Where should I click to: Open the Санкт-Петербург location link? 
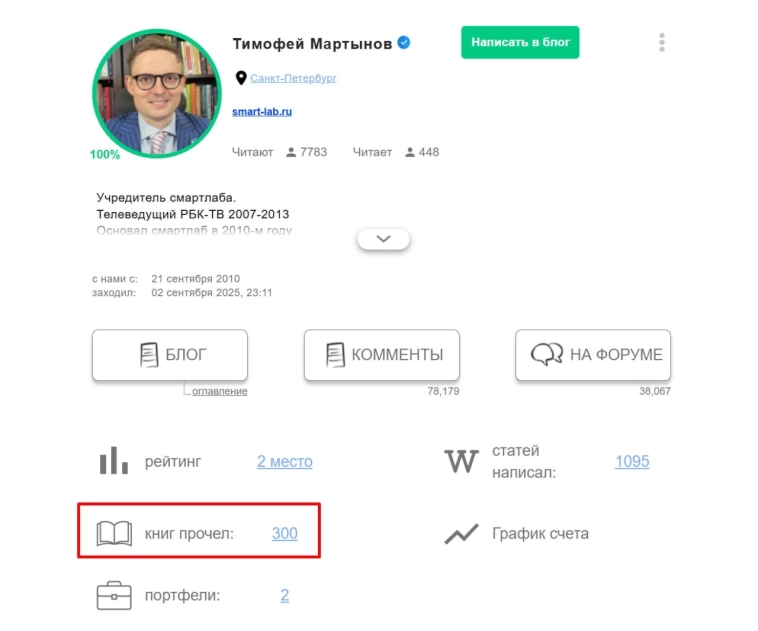pyautogui.click(x=293, y=78)
